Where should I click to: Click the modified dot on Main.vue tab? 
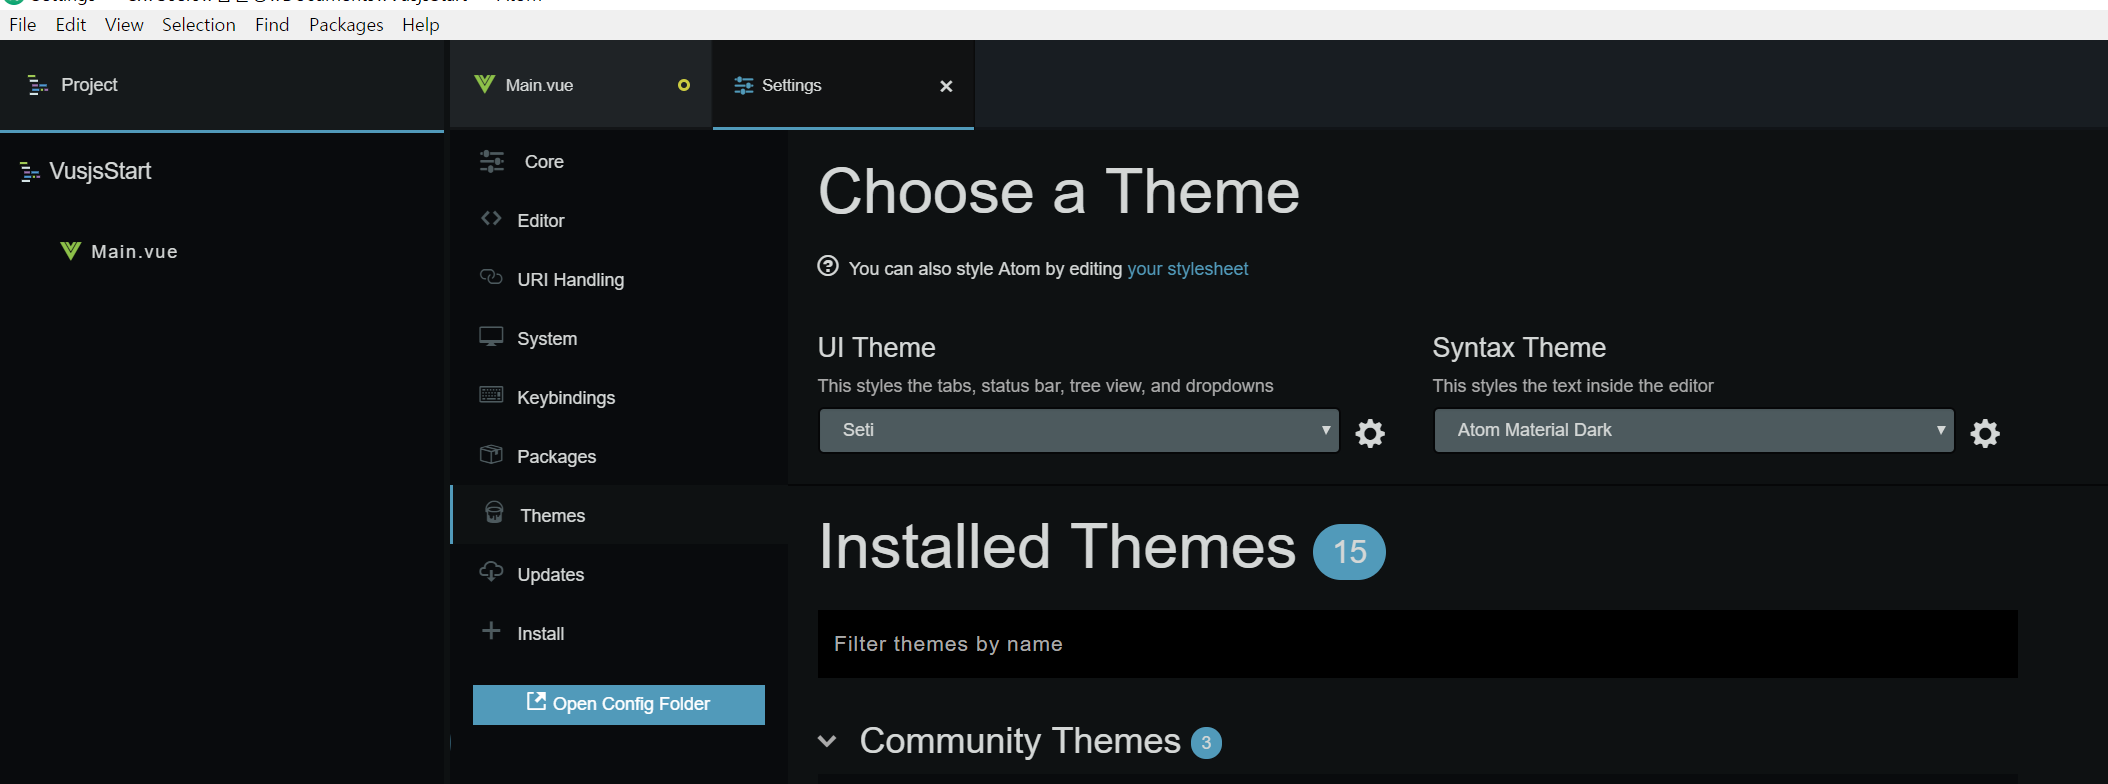[684, 85]
